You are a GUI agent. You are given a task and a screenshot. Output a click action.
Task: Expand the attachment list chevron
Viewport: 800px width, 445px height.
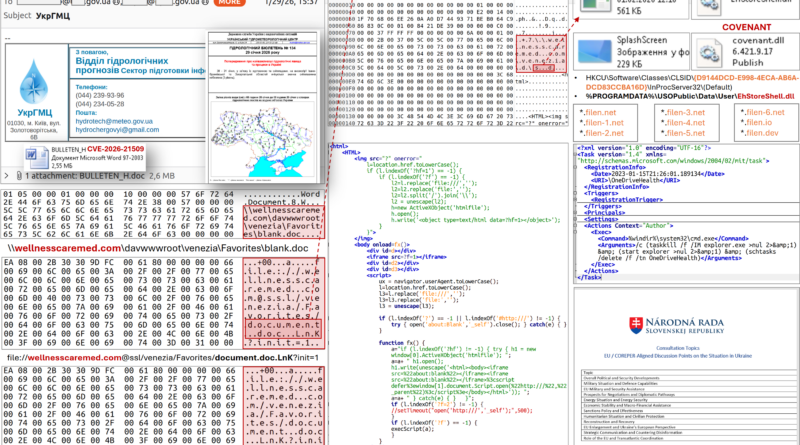click(5, 175)
